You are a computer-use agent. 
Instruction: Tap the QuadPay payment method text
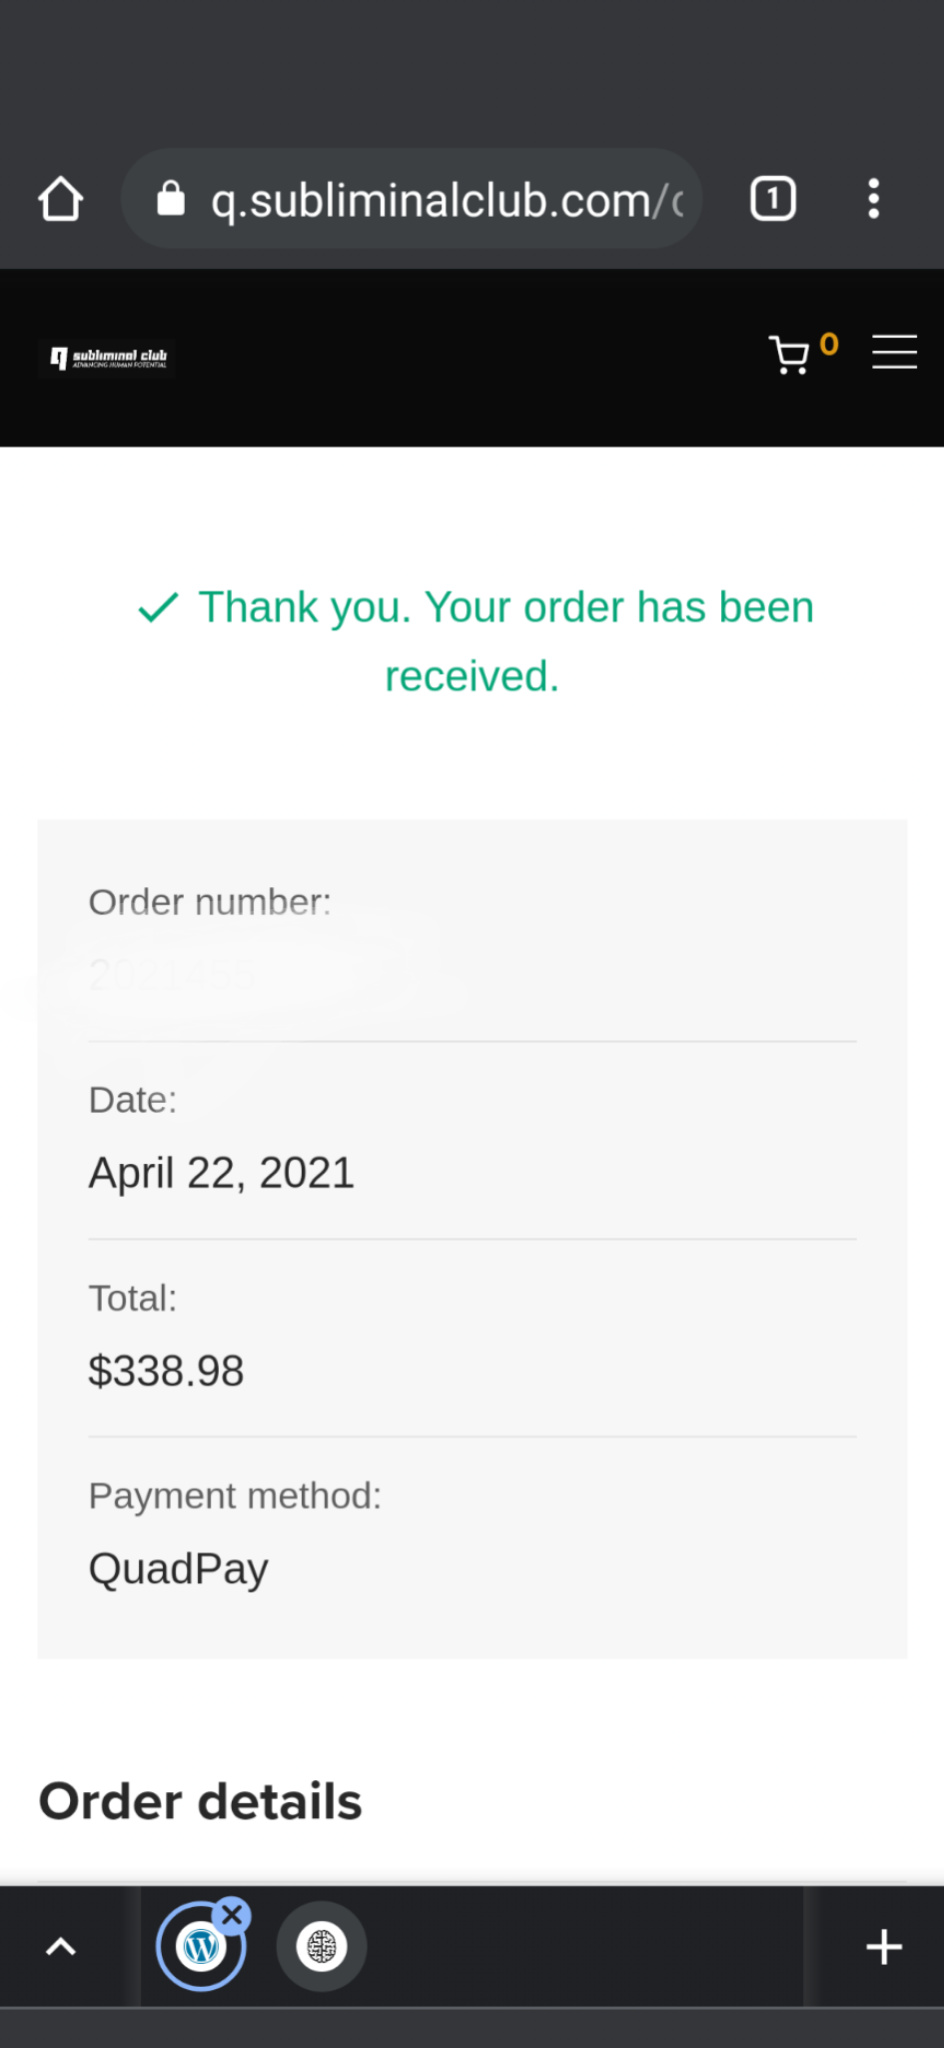(178, 1569)
